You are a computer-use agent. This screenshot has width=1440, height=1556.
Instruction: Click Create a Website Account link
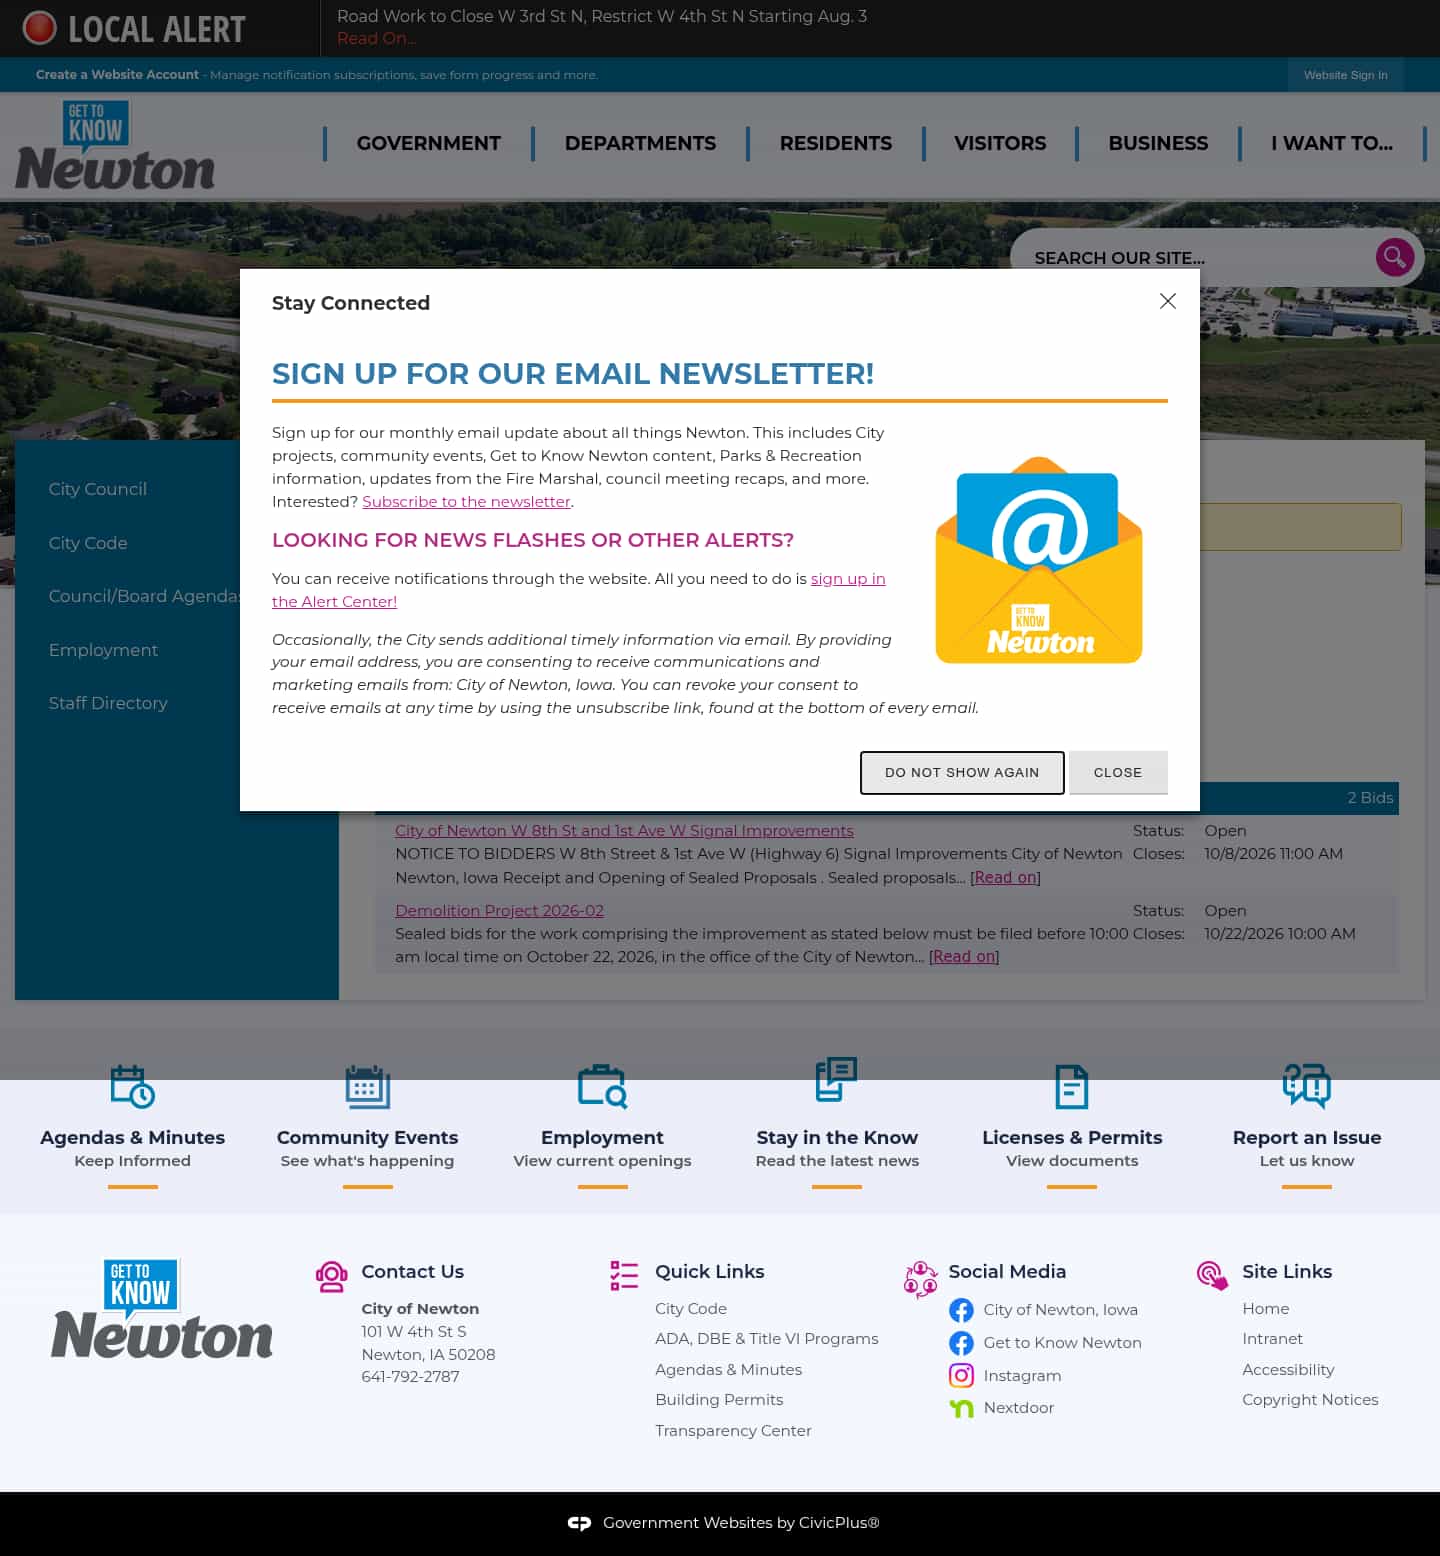pyautogui.click(x=117, y=75)
